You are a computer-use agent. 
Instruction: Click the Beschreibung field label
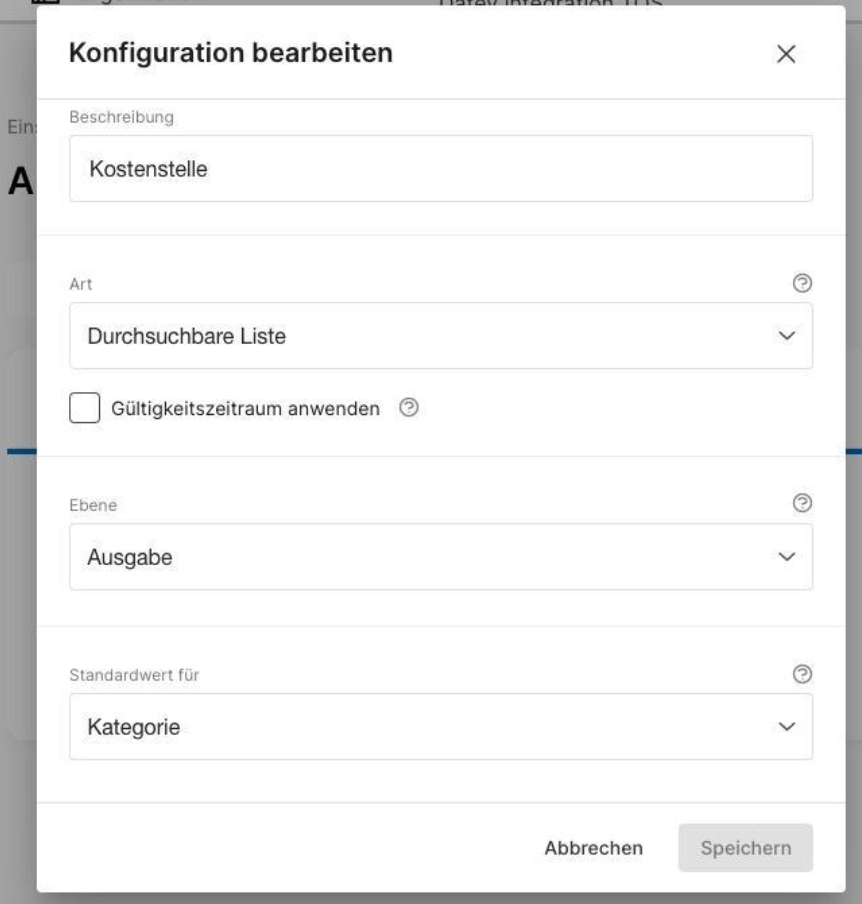click(x=121, y=117)
